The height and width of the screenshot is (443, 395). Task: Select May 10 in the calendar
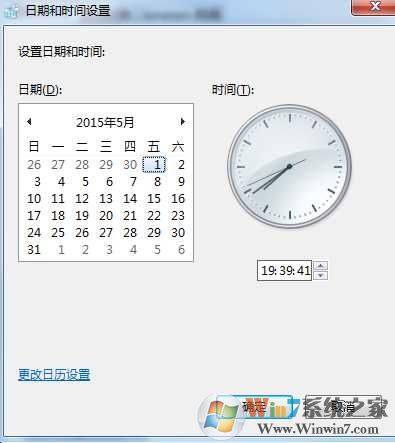tap(34, 199)
